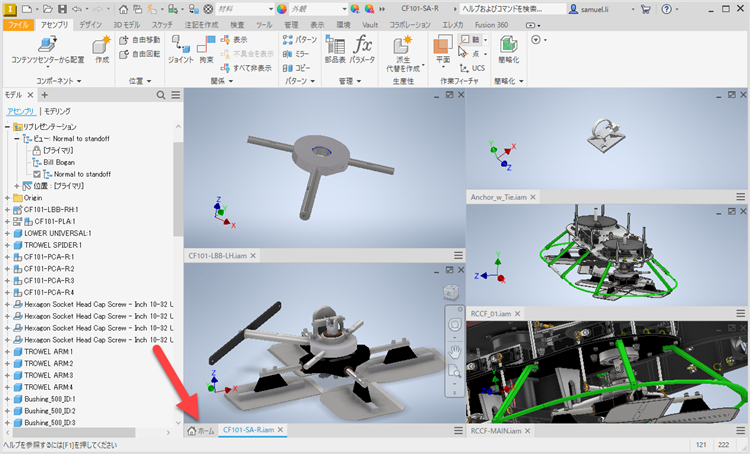
Task: Expand the CF101-LBB-RH:1 node
Action: [7, 210]
